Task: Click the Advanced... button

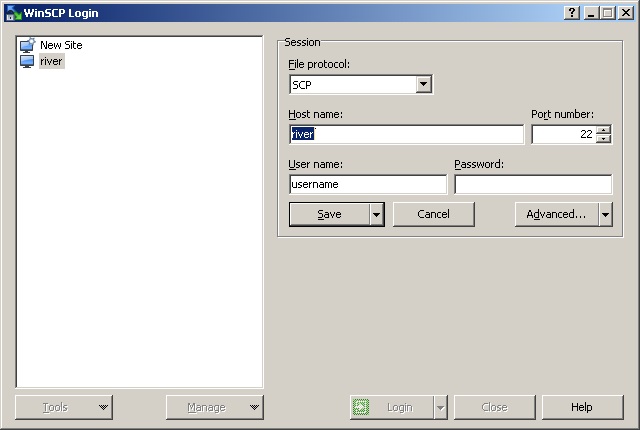Action: [x=556, y=214]
